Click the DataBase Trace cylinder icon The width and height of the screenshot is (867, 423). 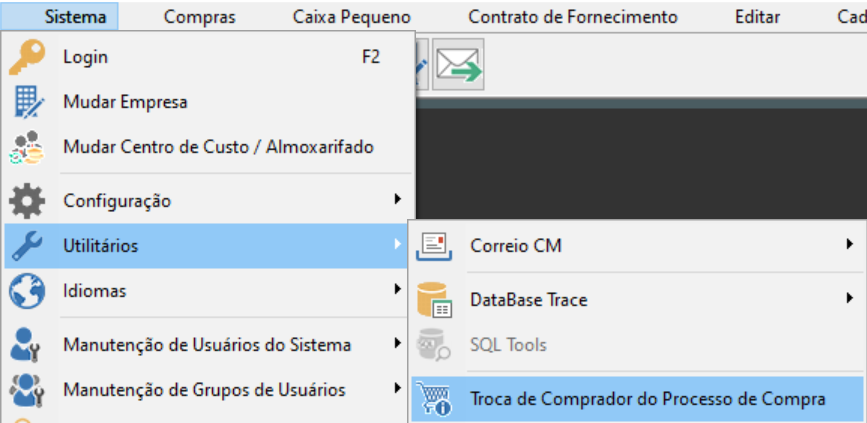coord(434,300)
